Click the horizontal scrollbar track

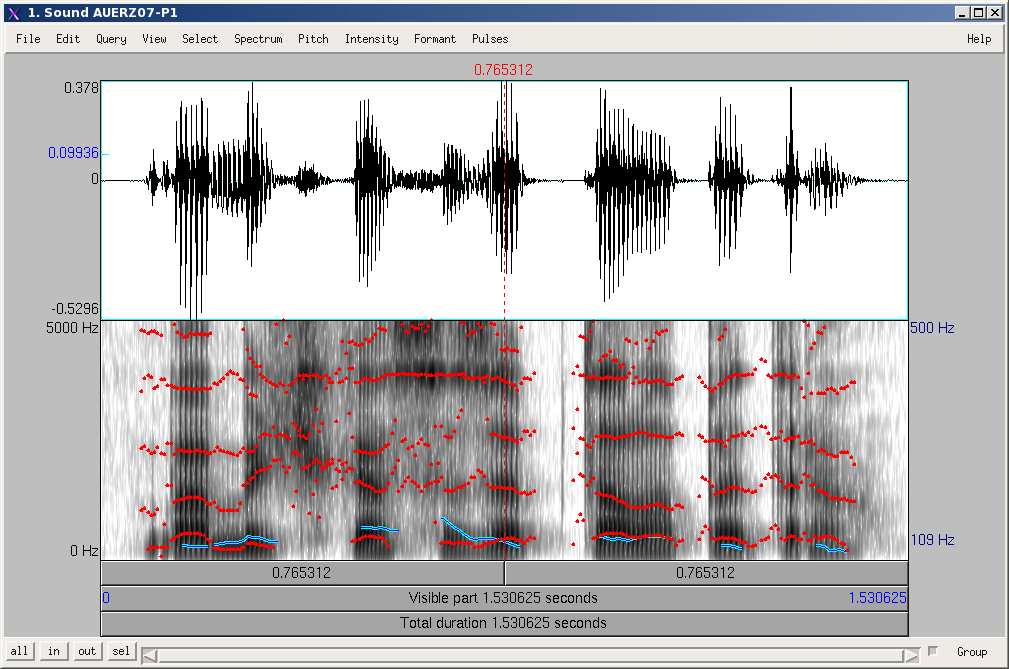(530, 655)
